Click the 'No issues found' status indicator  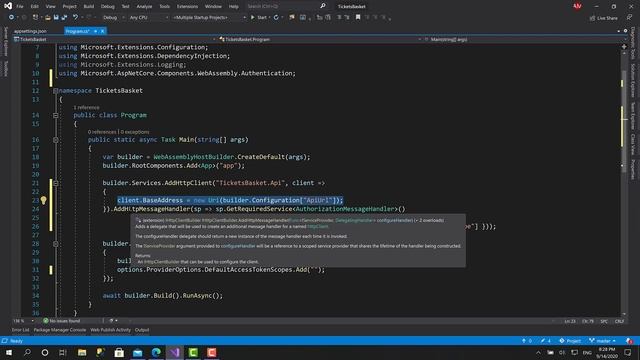pos(62,321)
